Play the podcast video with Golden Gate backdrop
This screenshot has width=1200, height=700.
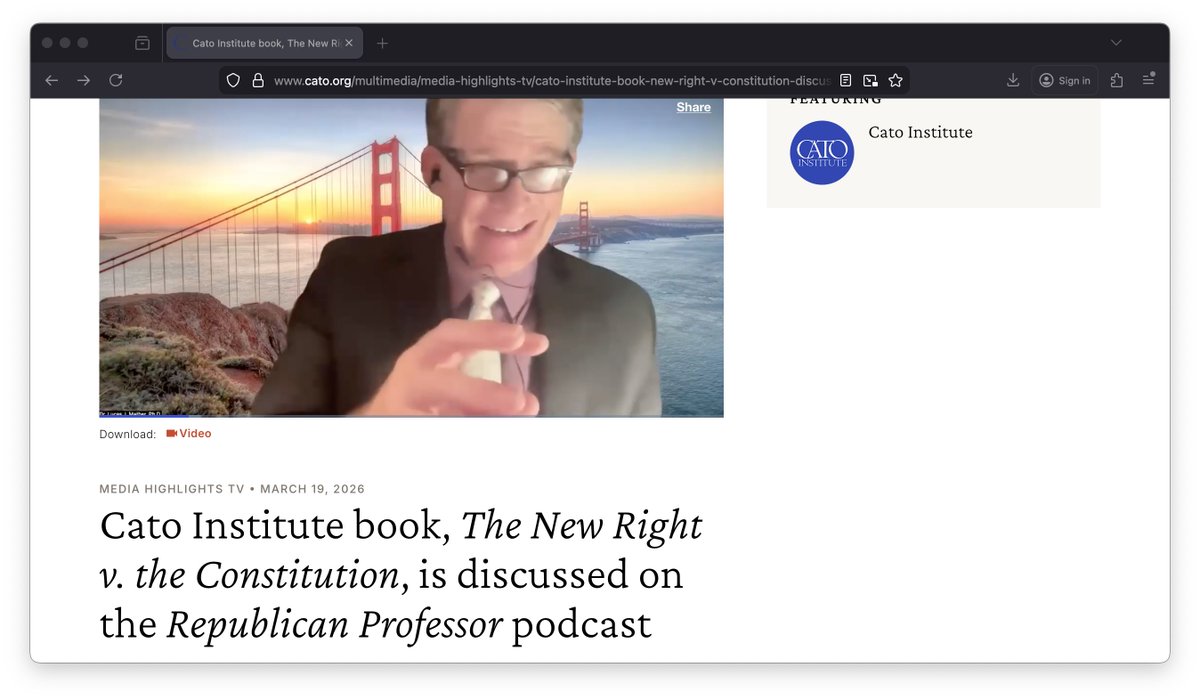tap(411, 257)
